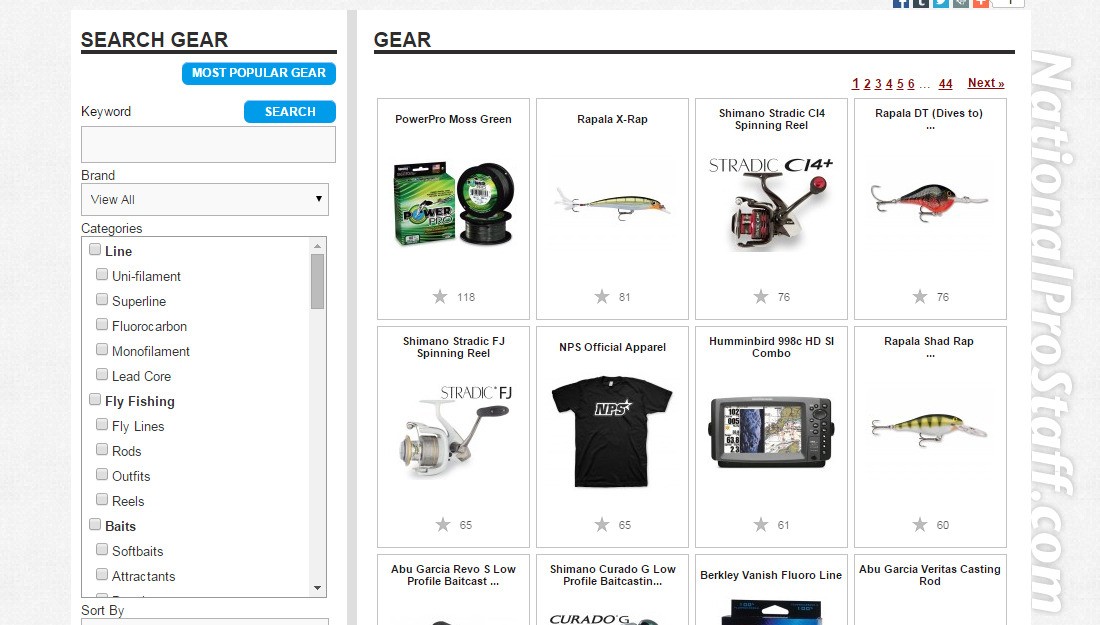
Task: Go to results page 1
Action: (x=855, y=84)
